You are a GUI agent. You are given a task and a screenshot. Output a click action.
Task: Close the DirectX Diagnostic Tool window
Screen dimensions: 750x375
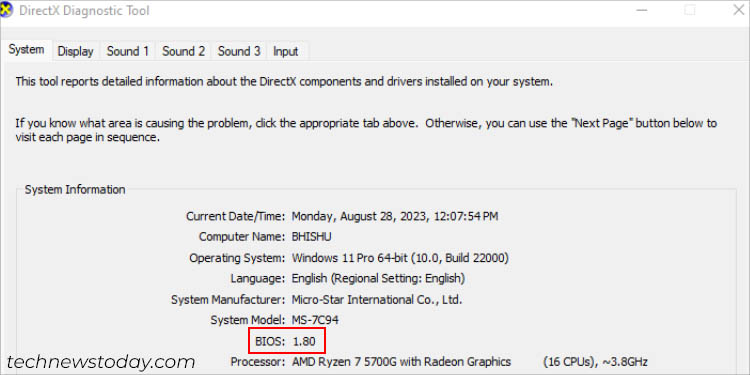coord(739,10)
